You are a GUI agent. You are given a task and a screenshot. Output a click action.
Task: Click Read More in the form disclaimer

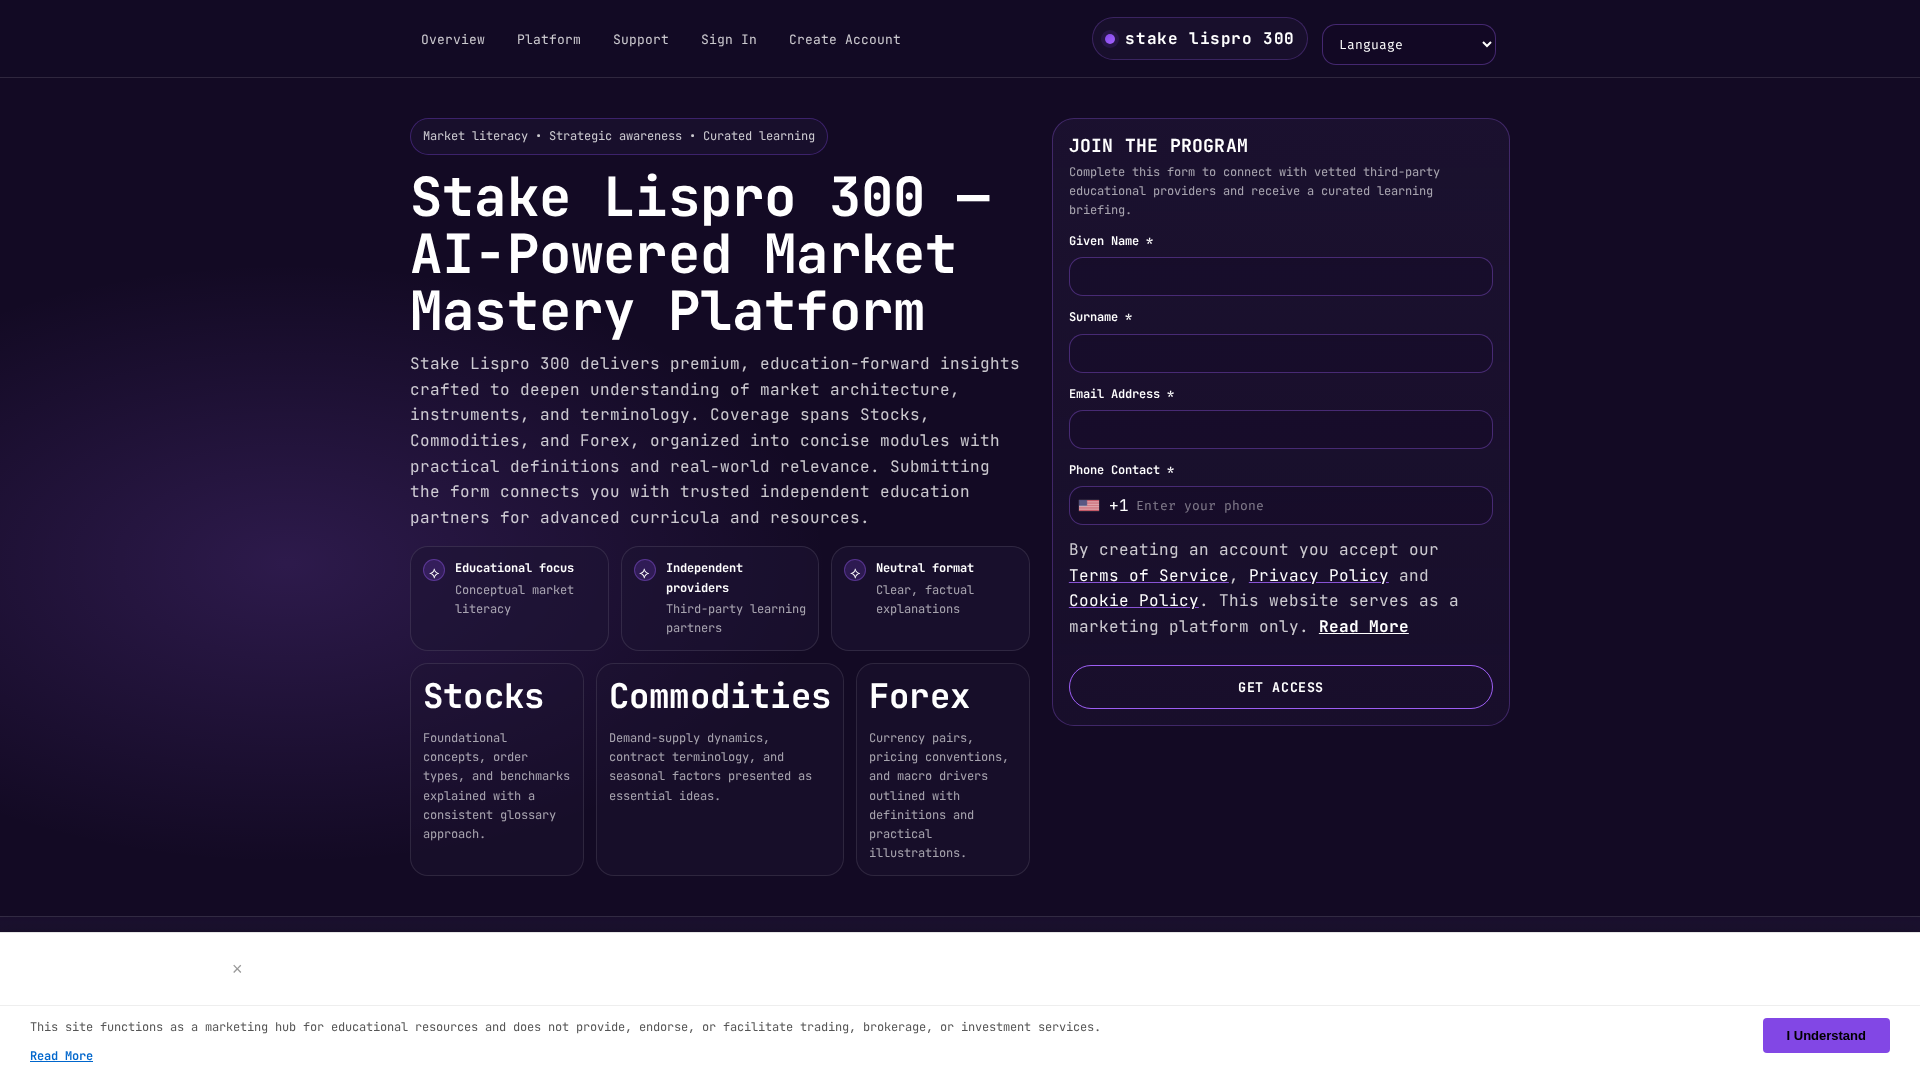pyautogui.click(x=1363, y=627)
